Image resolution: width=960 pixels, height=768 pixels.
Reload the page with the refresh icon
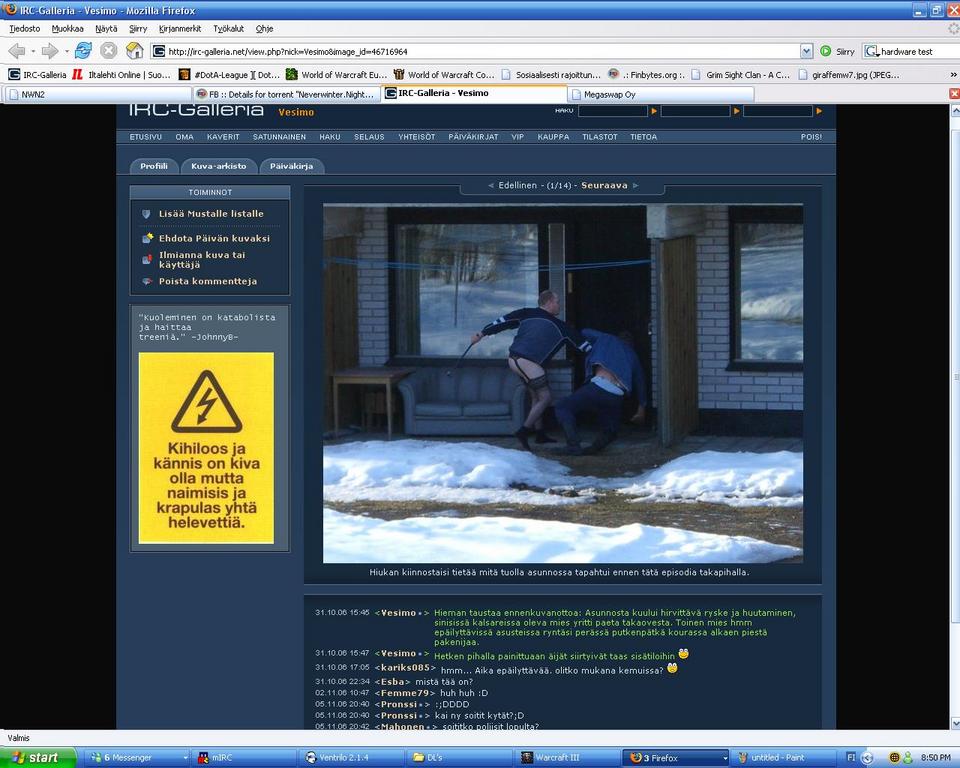click(x=83, y=51)
